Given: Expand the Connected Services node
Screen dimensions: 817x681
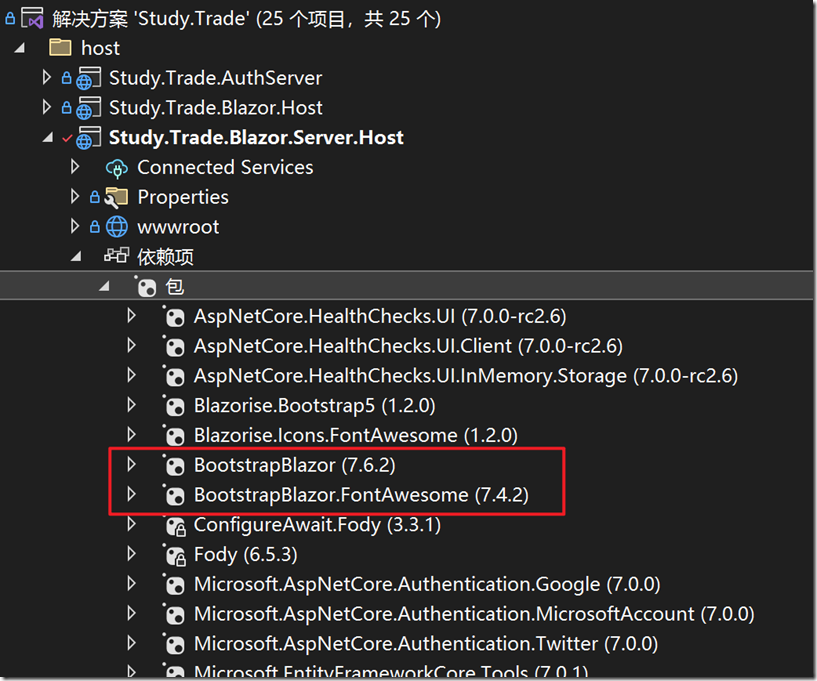Looking at the screenshot, I should tap(75, 167).
